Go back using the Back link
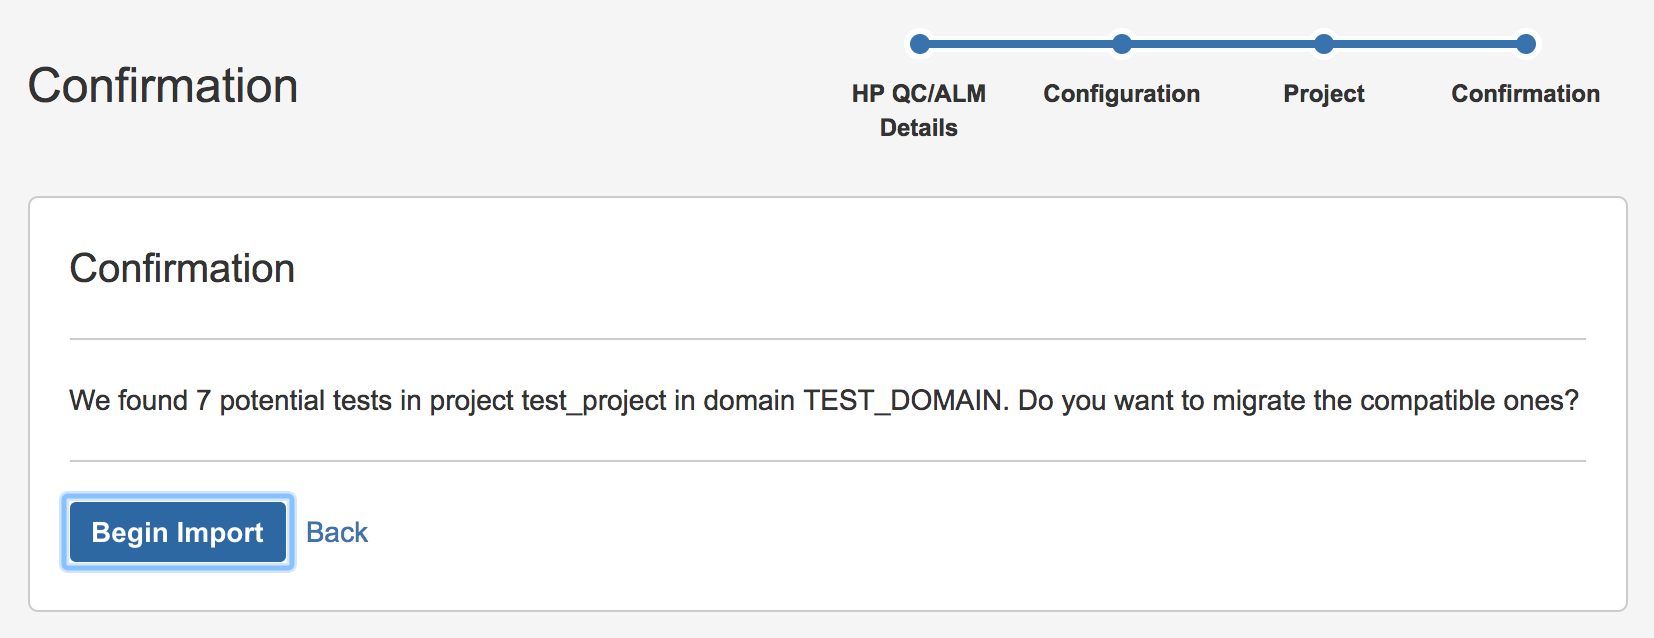This screenshot has height=638, width=1654. click(x=337, y=532)
